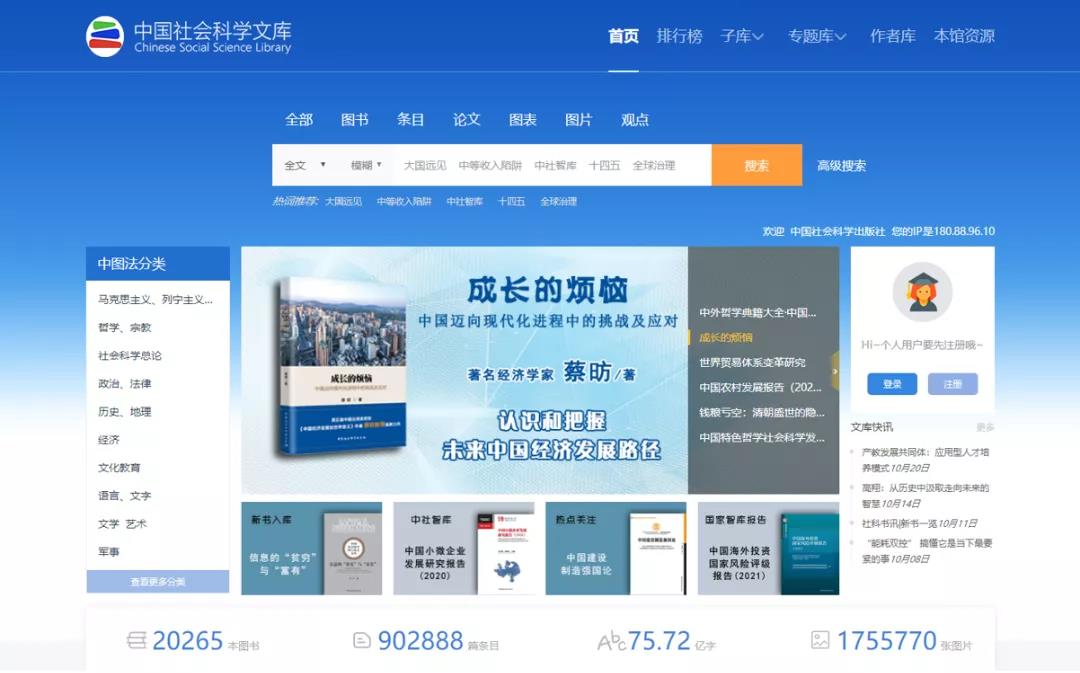Click hot keyword 全球治理 below search box
This screenshot has width=1080, height=673.
[558, 201]
